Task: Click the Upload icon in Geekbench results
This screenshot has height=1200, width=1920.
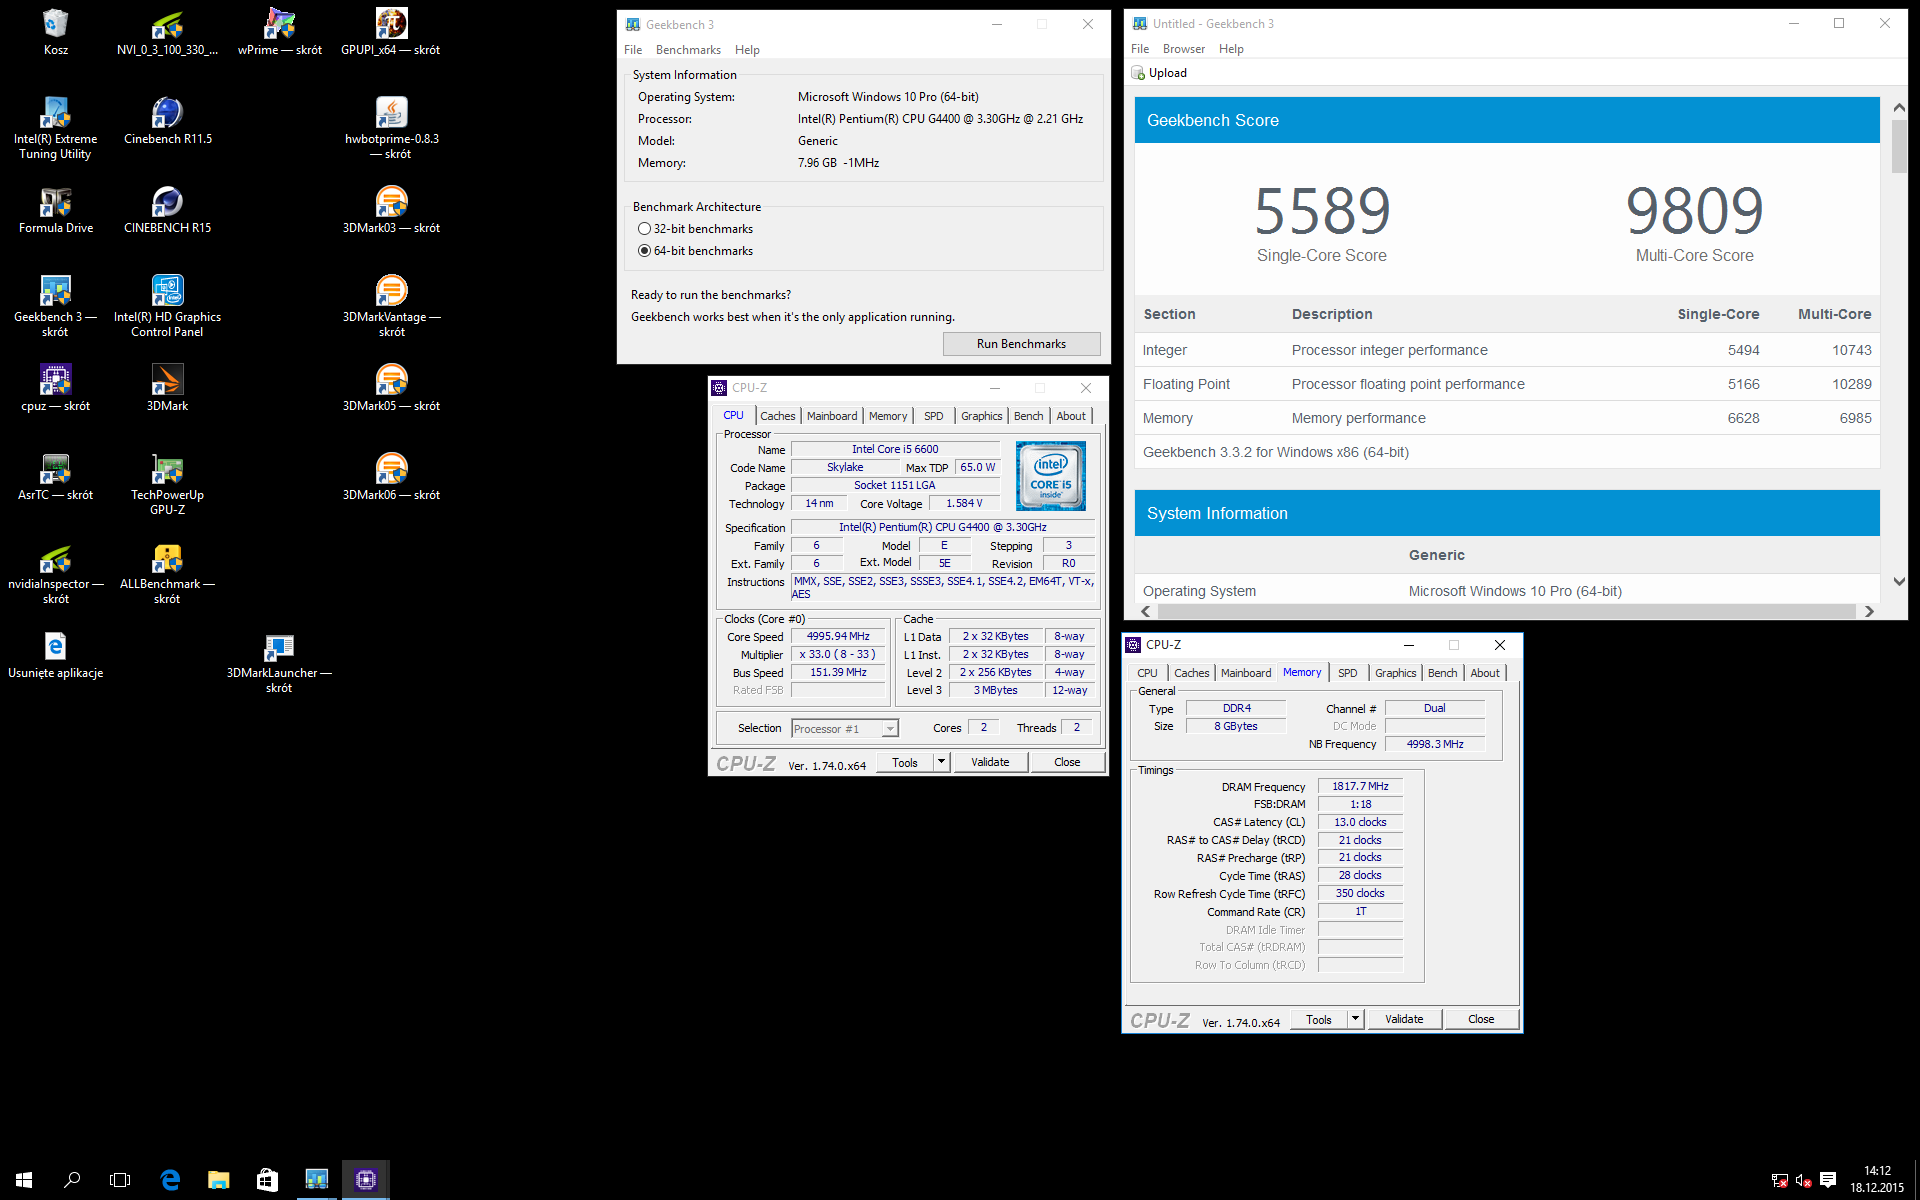Action: coord(1138,73)
